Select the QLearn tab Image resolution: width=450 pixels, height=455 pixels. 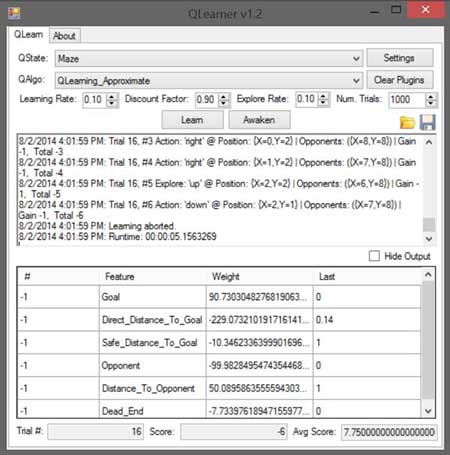tap(29, 34)
